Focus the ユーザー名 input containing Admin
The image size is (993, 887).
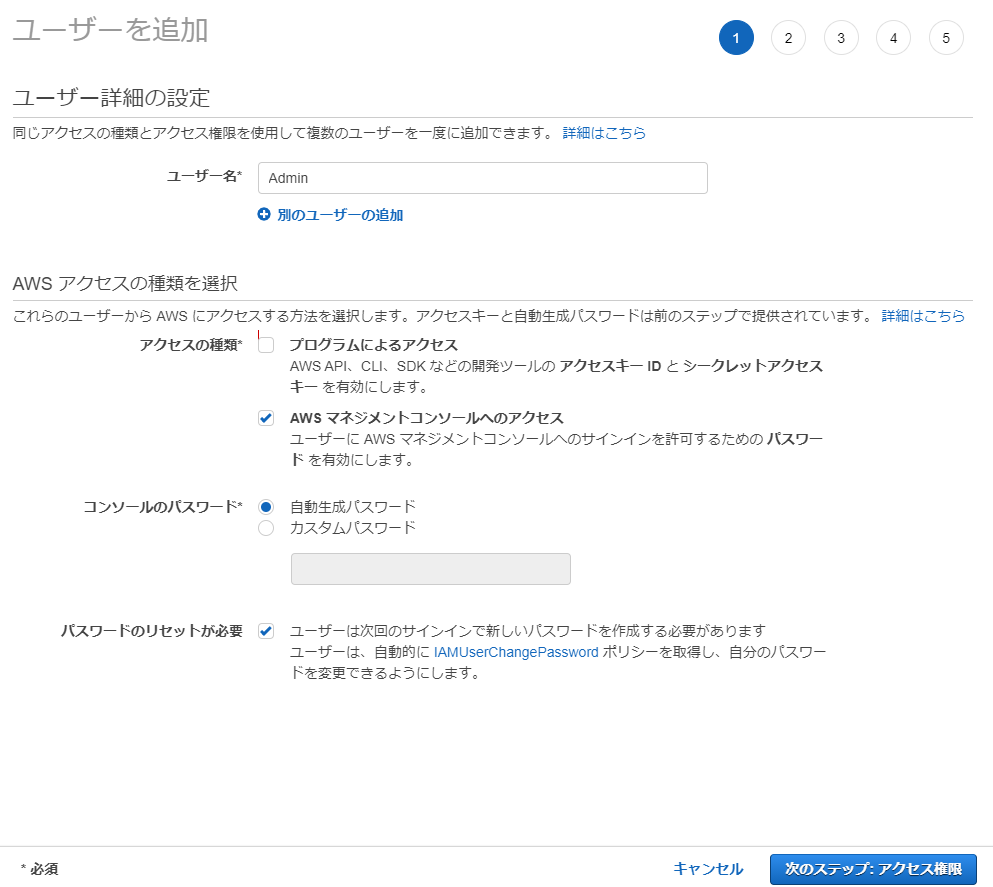(x=483, y=178)
